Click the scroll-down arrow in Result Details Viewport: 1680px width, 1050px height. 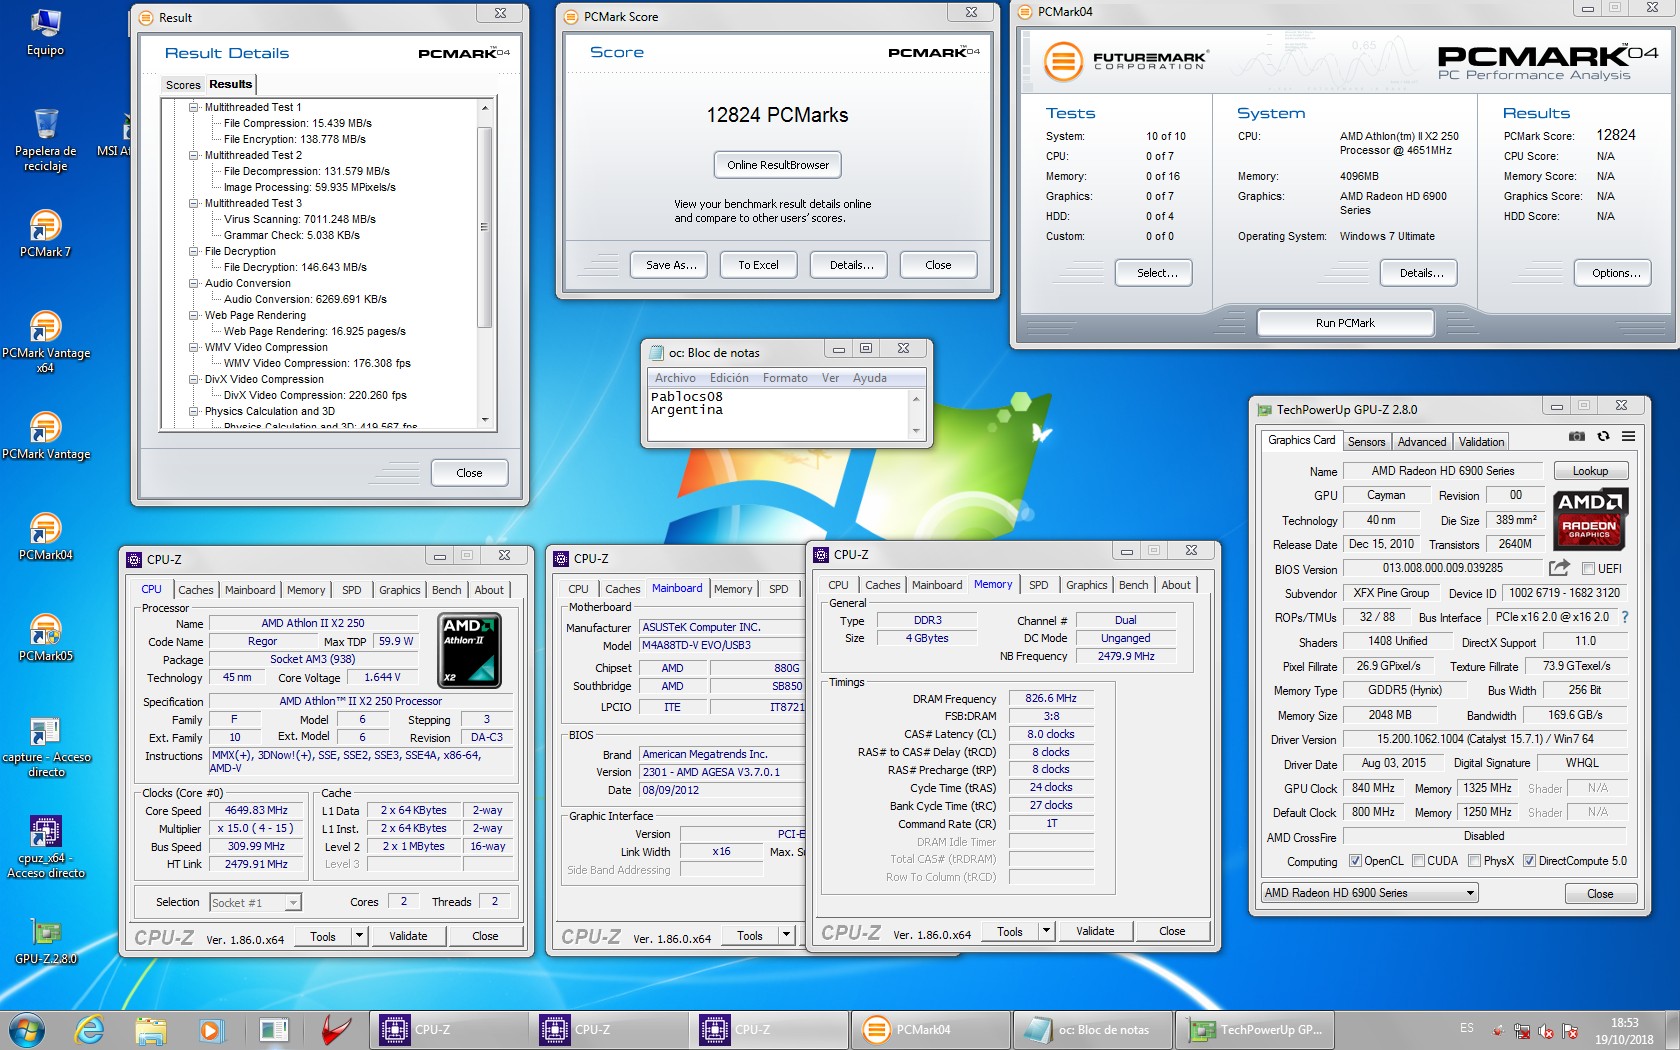pyautogui.click(x=485, y=420)
